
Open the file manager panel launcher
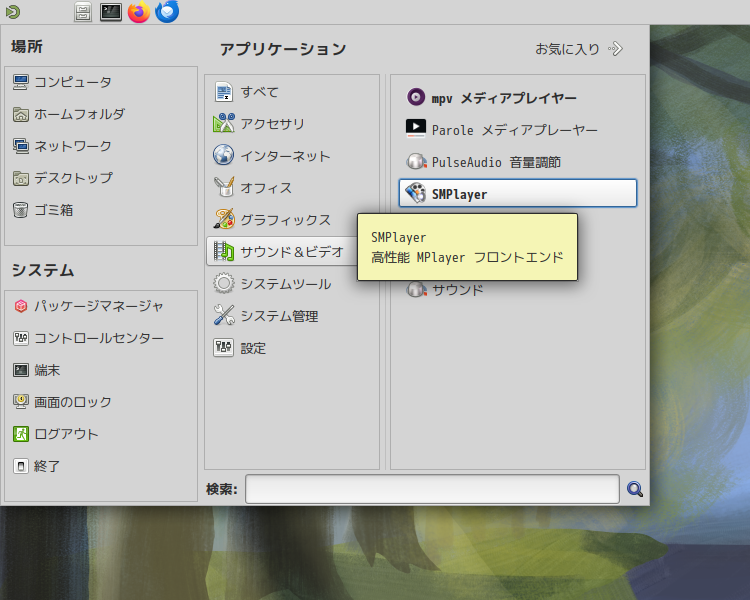[x=83, y=12]
